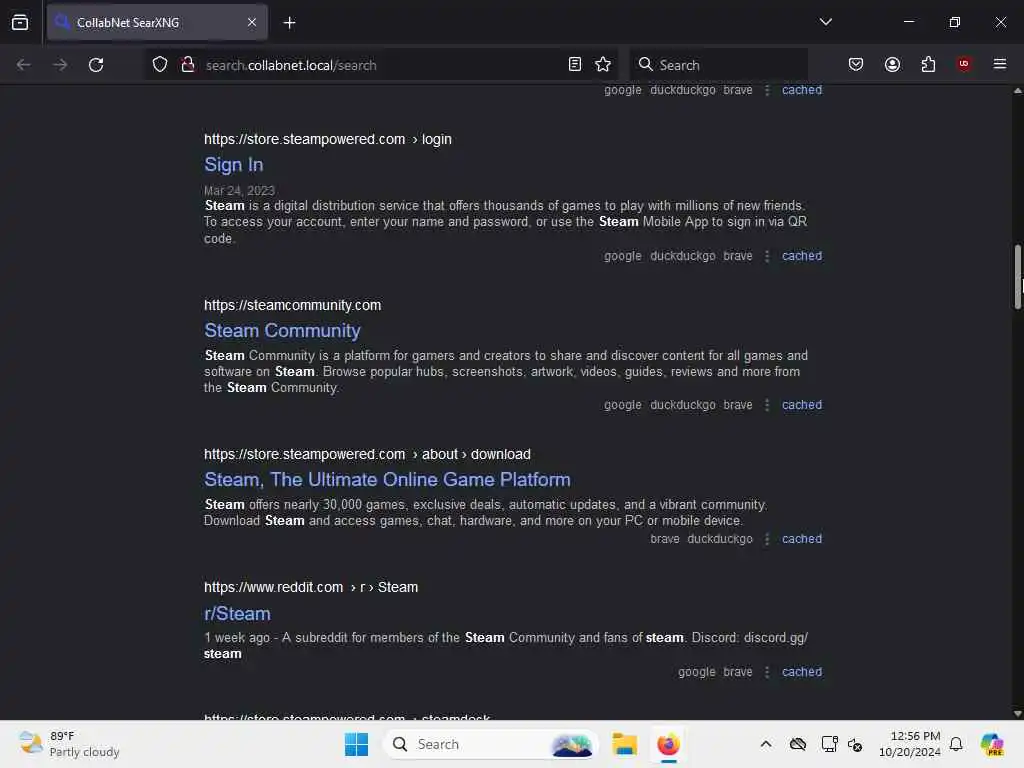Open the uBlock Origin extension icon
1024x768 pixels.
point(964,64)
